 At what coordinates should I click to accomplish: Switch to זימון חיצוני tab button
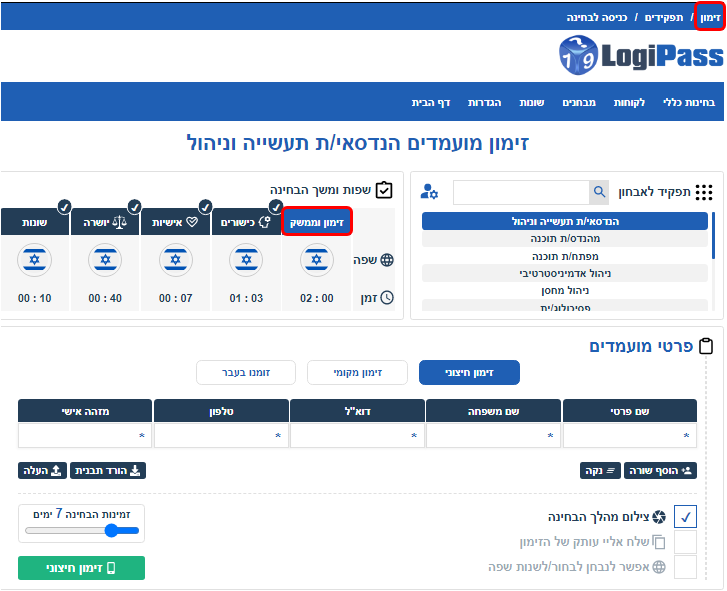coord(469,373)
